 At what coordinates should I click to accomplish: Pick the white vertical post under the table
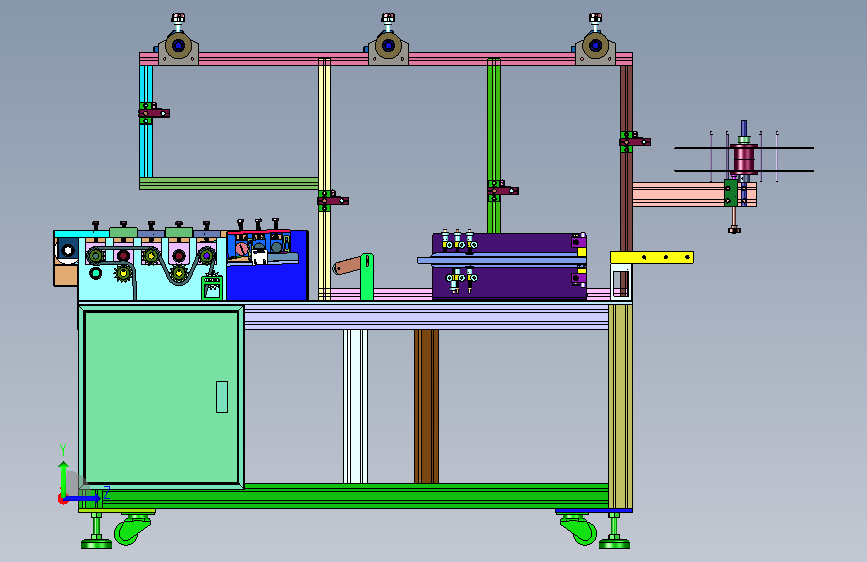click(x=355, y=407)
